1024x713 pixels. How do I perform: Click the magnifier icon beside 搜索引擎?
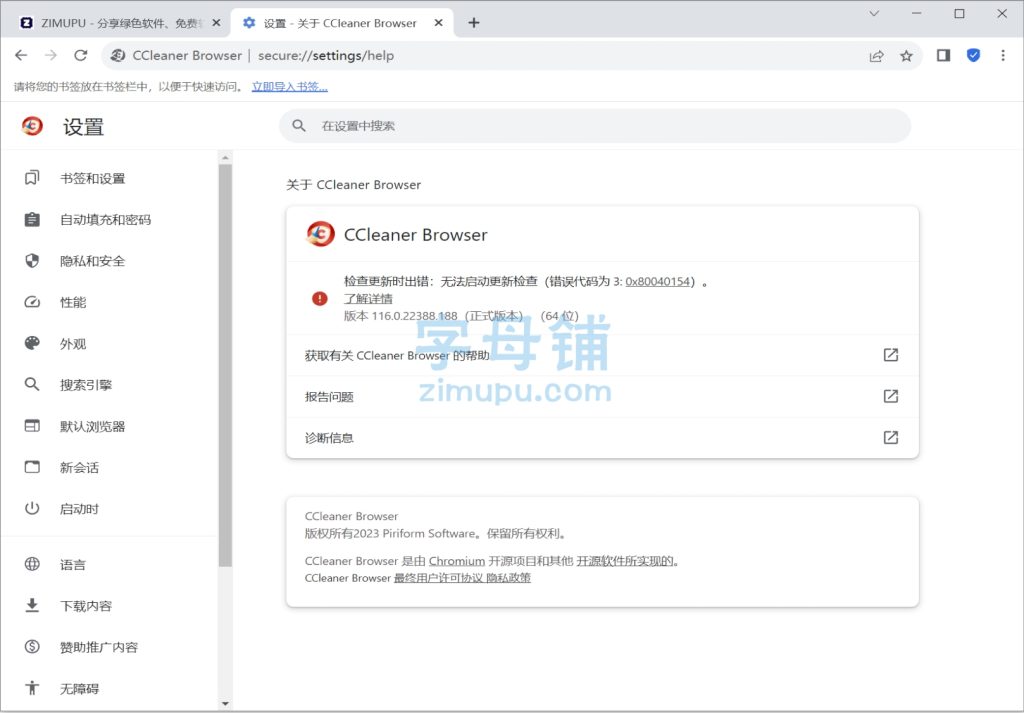[32, 384]
